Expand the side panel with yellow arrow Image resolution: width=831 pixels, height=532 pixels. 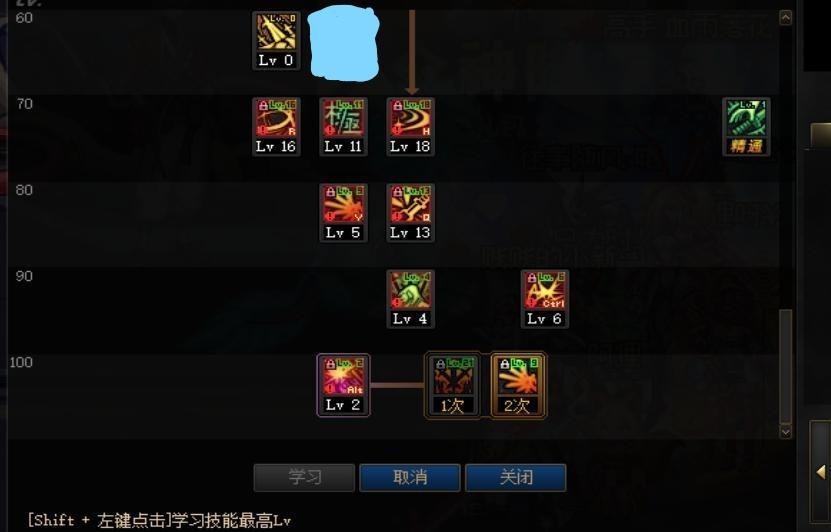821,472
